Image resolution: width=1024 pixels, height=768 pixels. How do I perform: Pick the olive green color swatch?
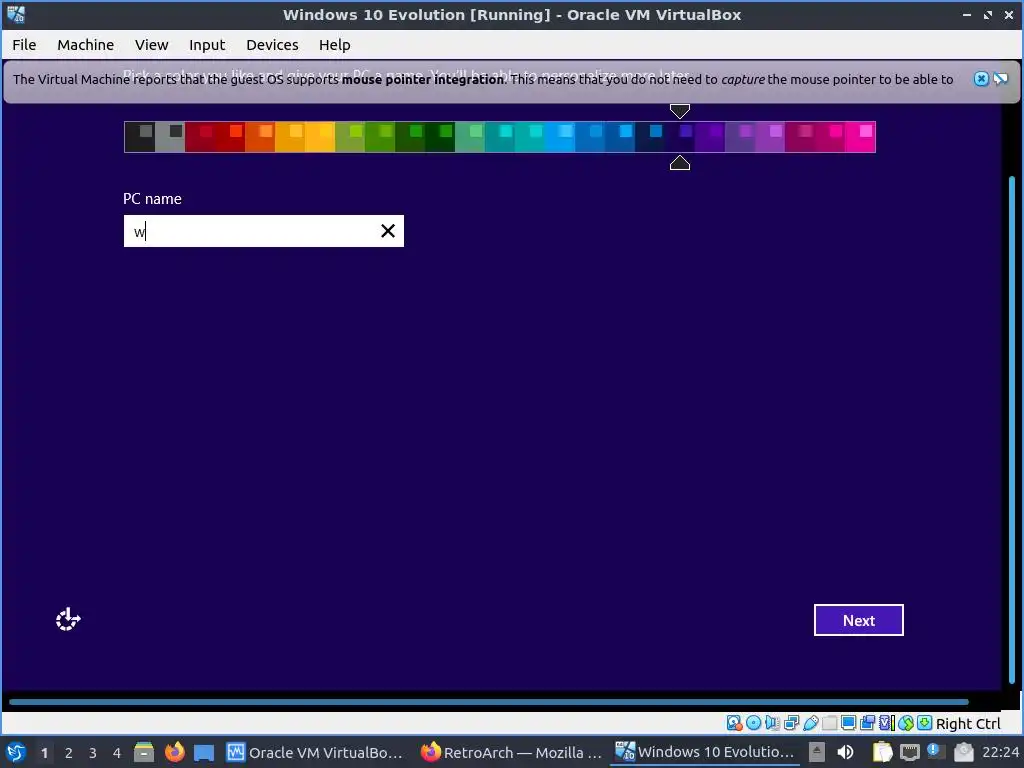point(350,137)
